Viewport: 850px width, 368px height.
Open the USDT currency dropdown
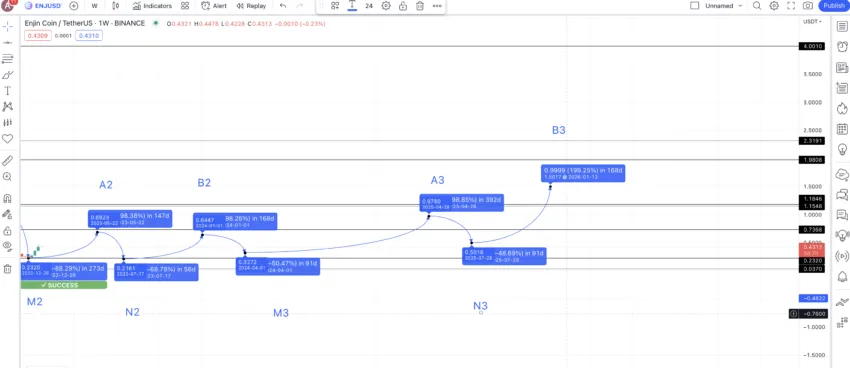click(x=812, y=22)
